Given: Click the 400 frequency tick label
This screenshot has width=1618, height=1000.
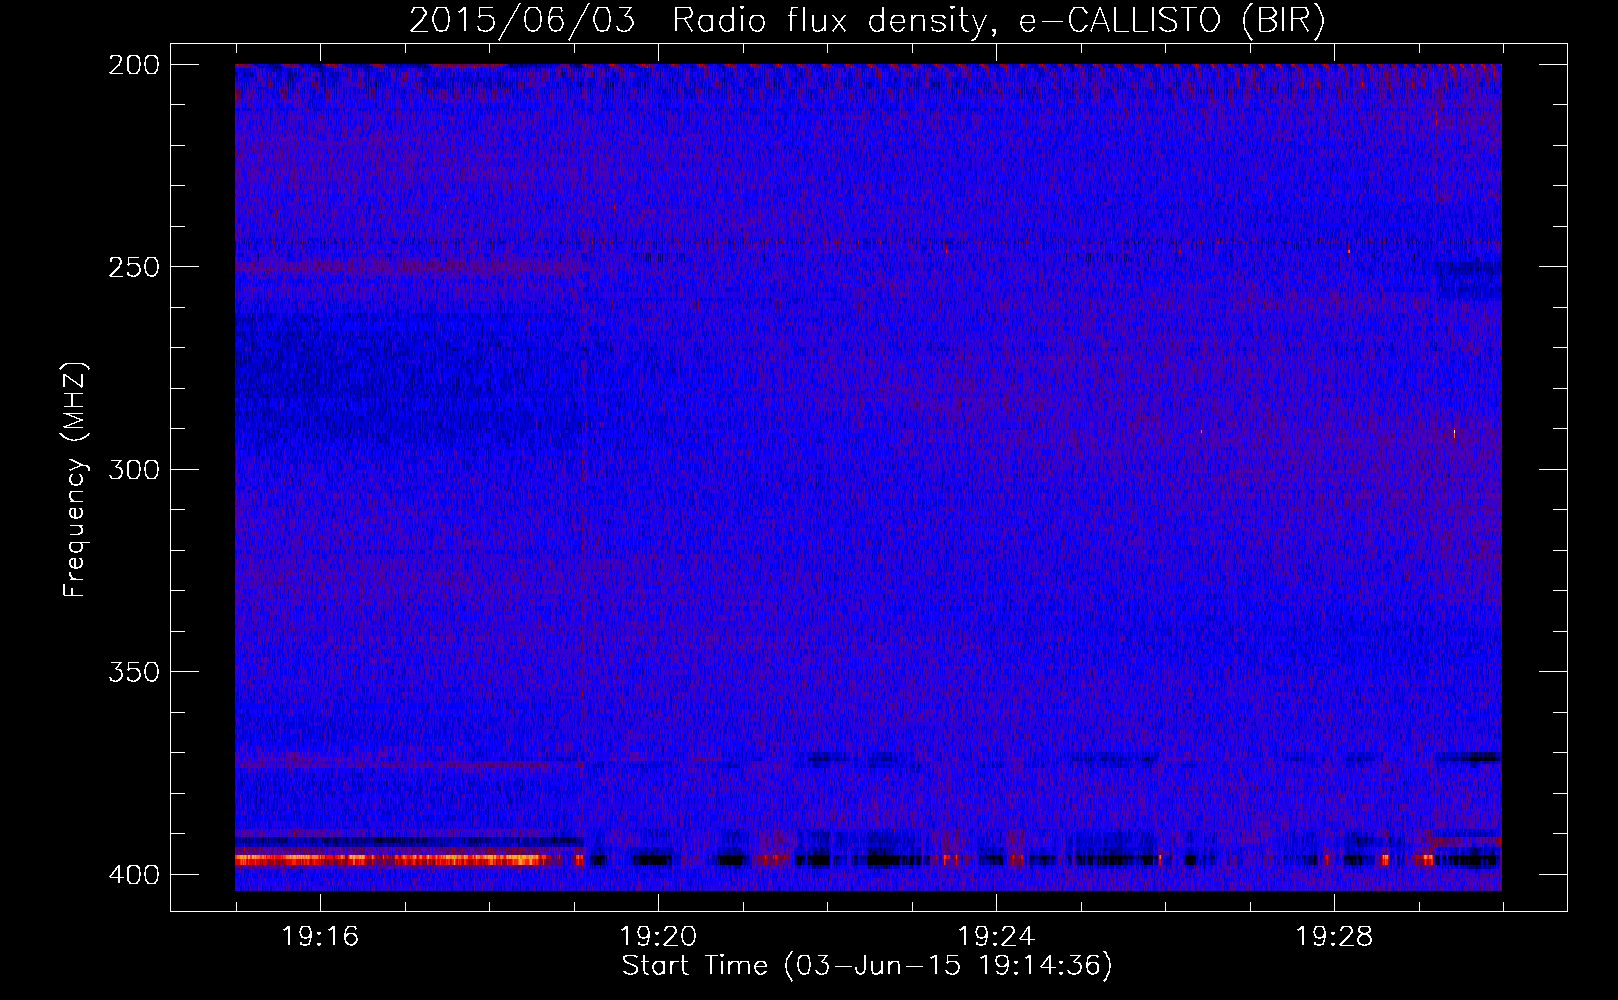Looking at the screenshot, I should tap(134, 875).
